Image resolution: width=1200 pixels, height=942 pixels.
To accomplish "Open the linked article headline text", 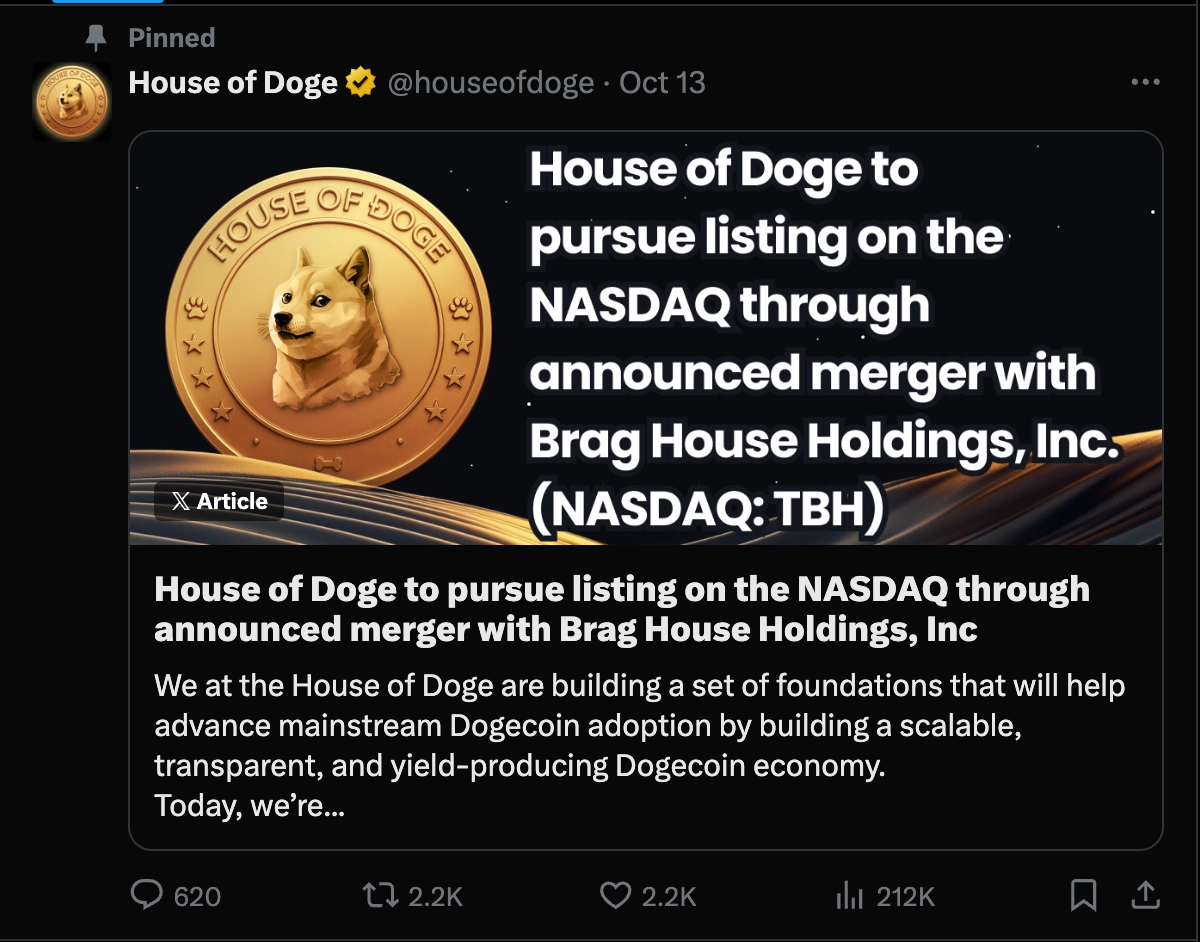I will pyautogui.click(x=620, y=608).
